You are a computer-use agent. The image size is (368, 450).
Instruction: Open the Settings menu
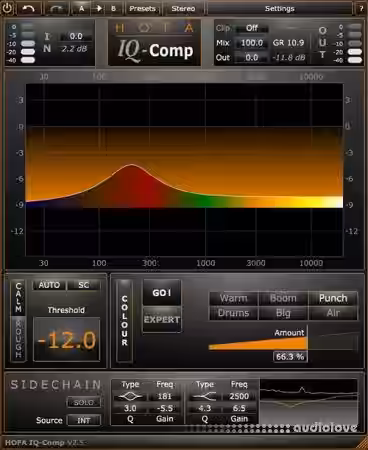[279, 9]
